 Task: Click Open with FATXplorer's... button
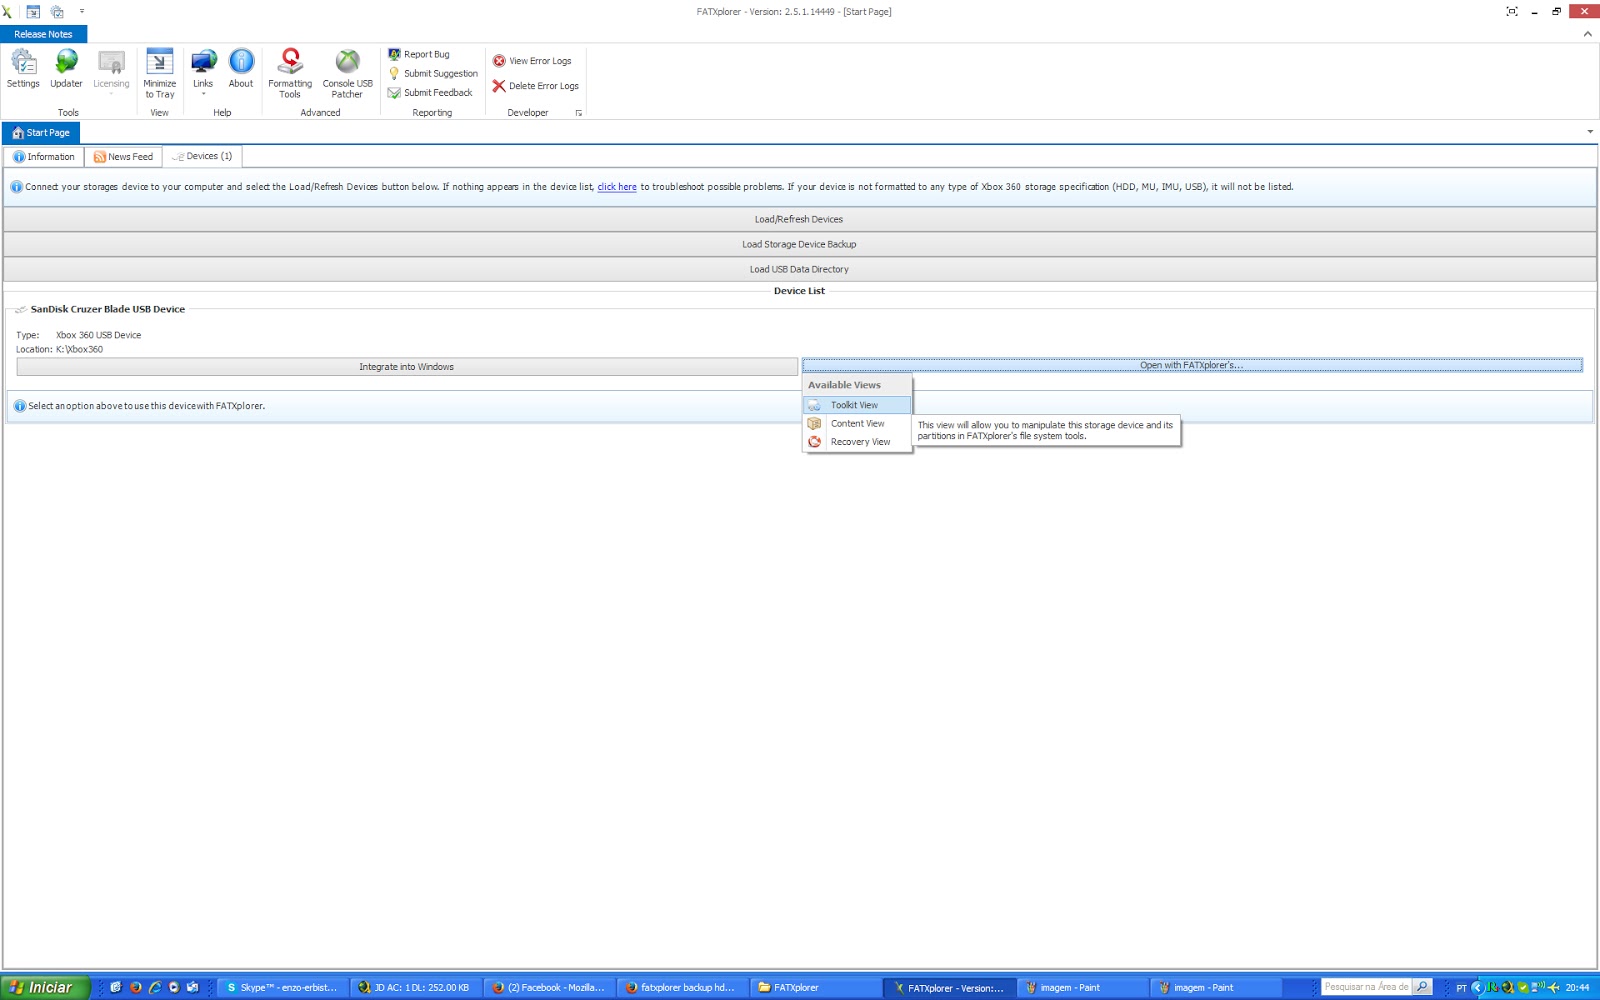[1192, 365]
